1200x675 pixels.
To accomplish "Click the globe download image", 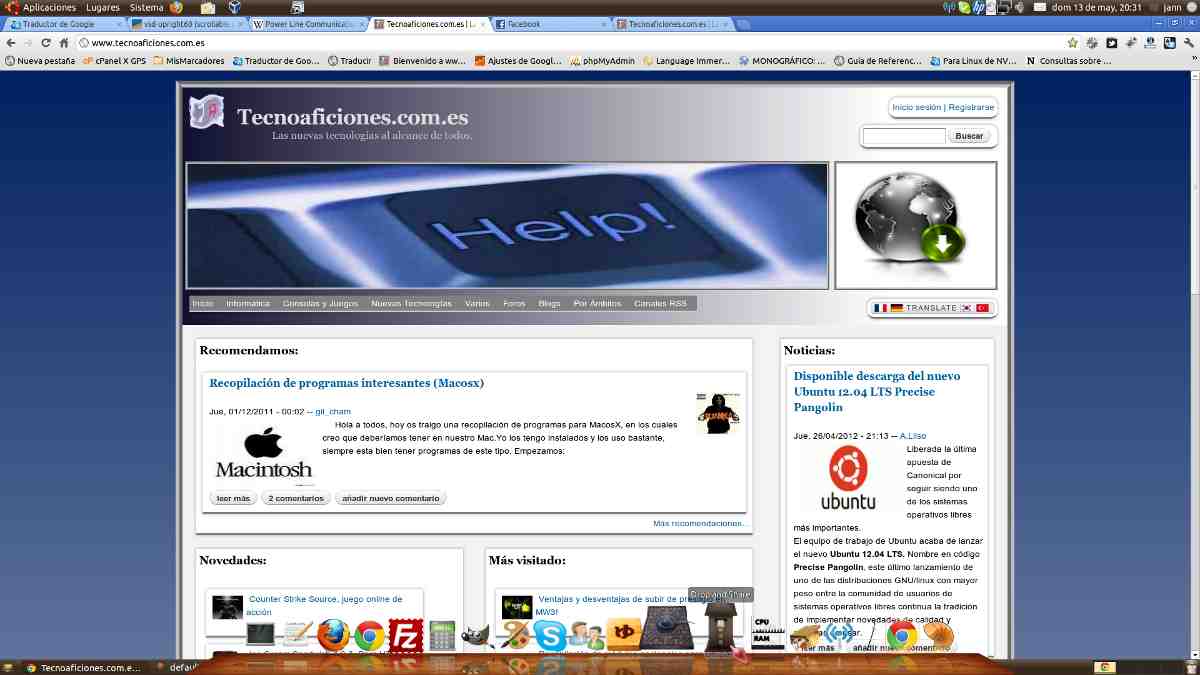I will pyautogui.click(x=916, y=225).
